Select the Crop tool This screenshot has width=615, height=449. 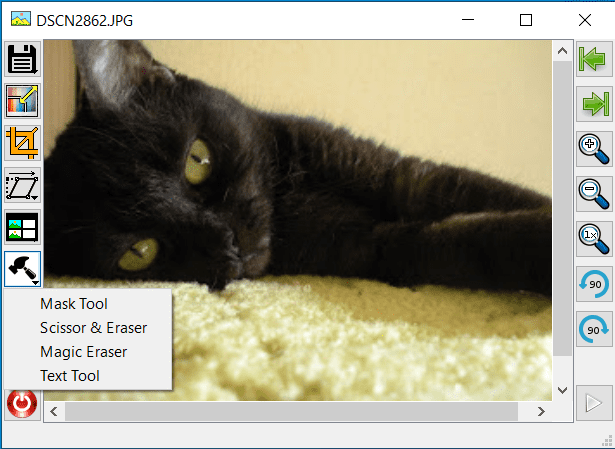point(22,143)
